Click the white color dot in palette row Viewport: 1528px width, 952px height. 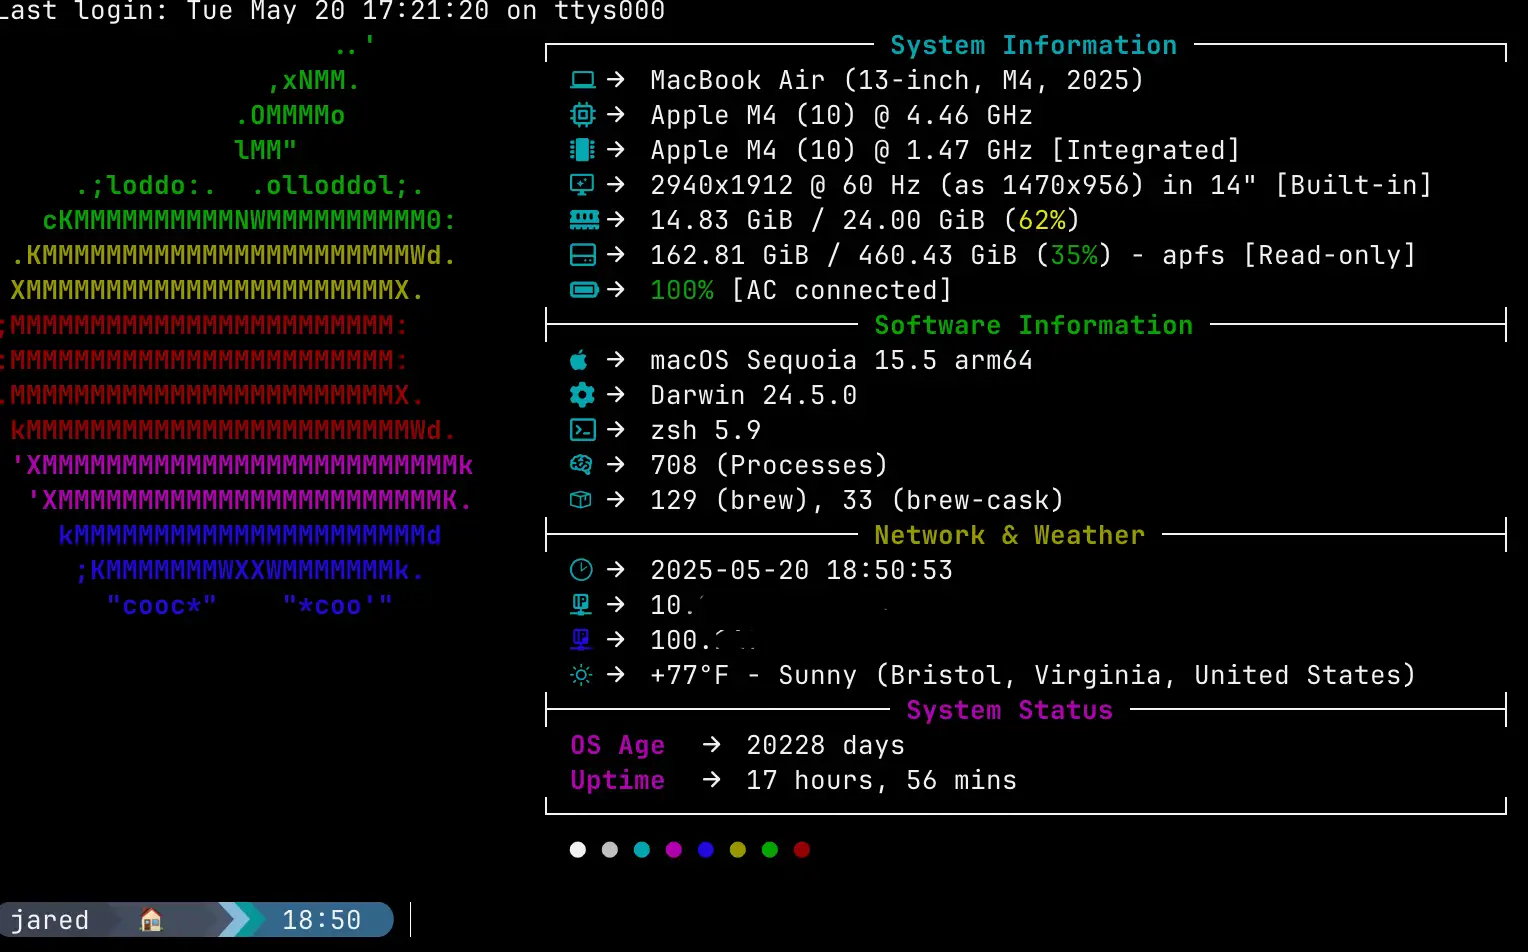tap(578, 850)
